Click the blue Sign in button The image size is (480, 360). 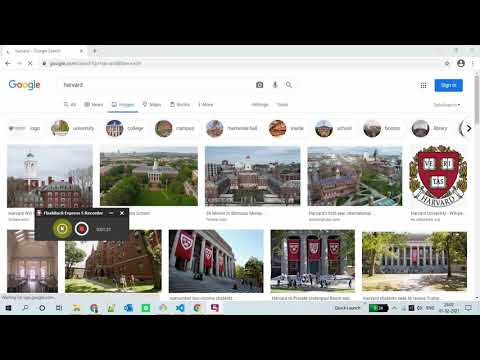click(448, 85)
